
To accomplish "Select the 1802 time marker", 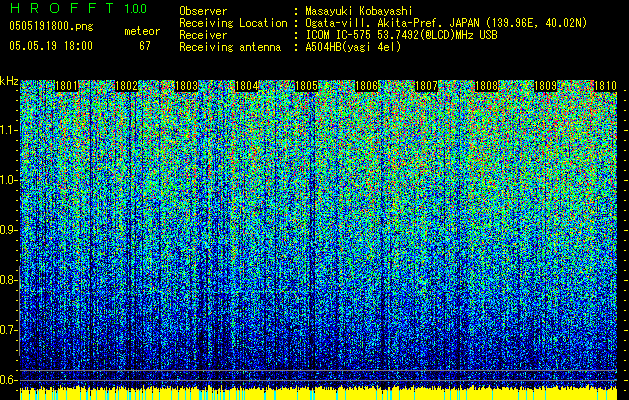I will pos(126,86).
